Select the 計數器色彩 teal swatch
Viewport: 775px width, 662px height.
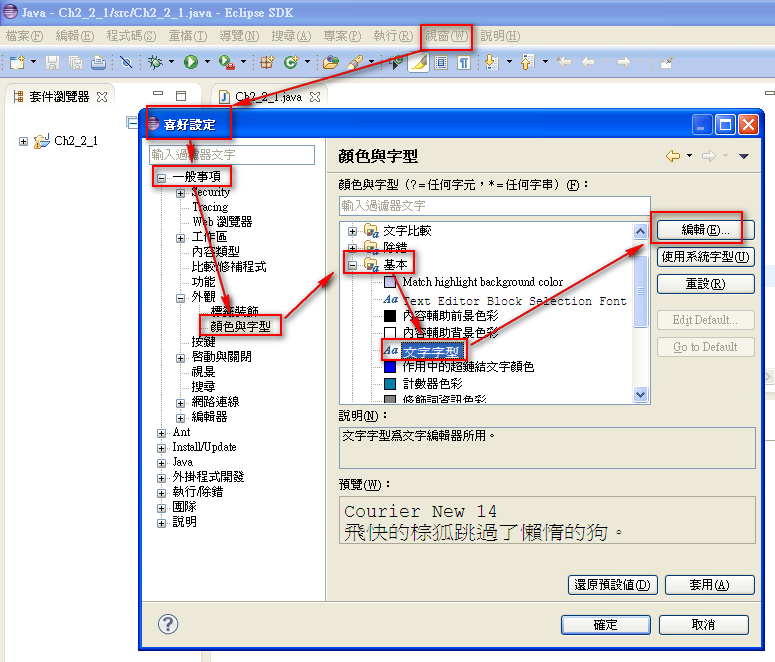point(390,384)
